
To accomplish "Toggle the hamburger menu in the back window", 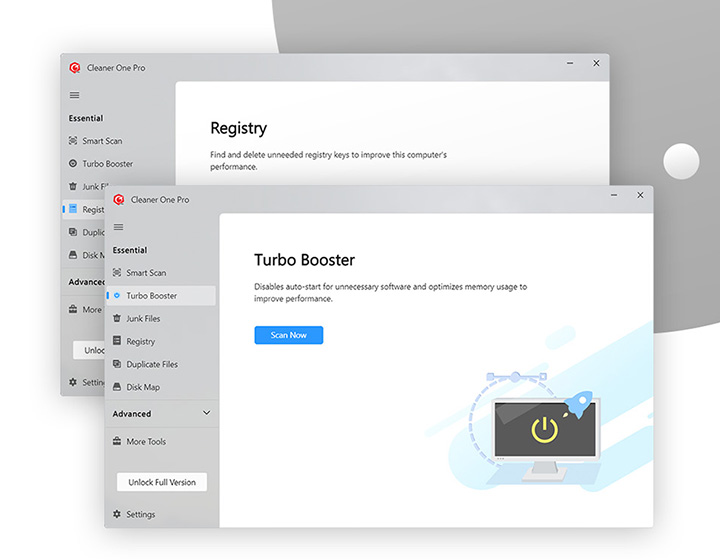I will [74, 95].
